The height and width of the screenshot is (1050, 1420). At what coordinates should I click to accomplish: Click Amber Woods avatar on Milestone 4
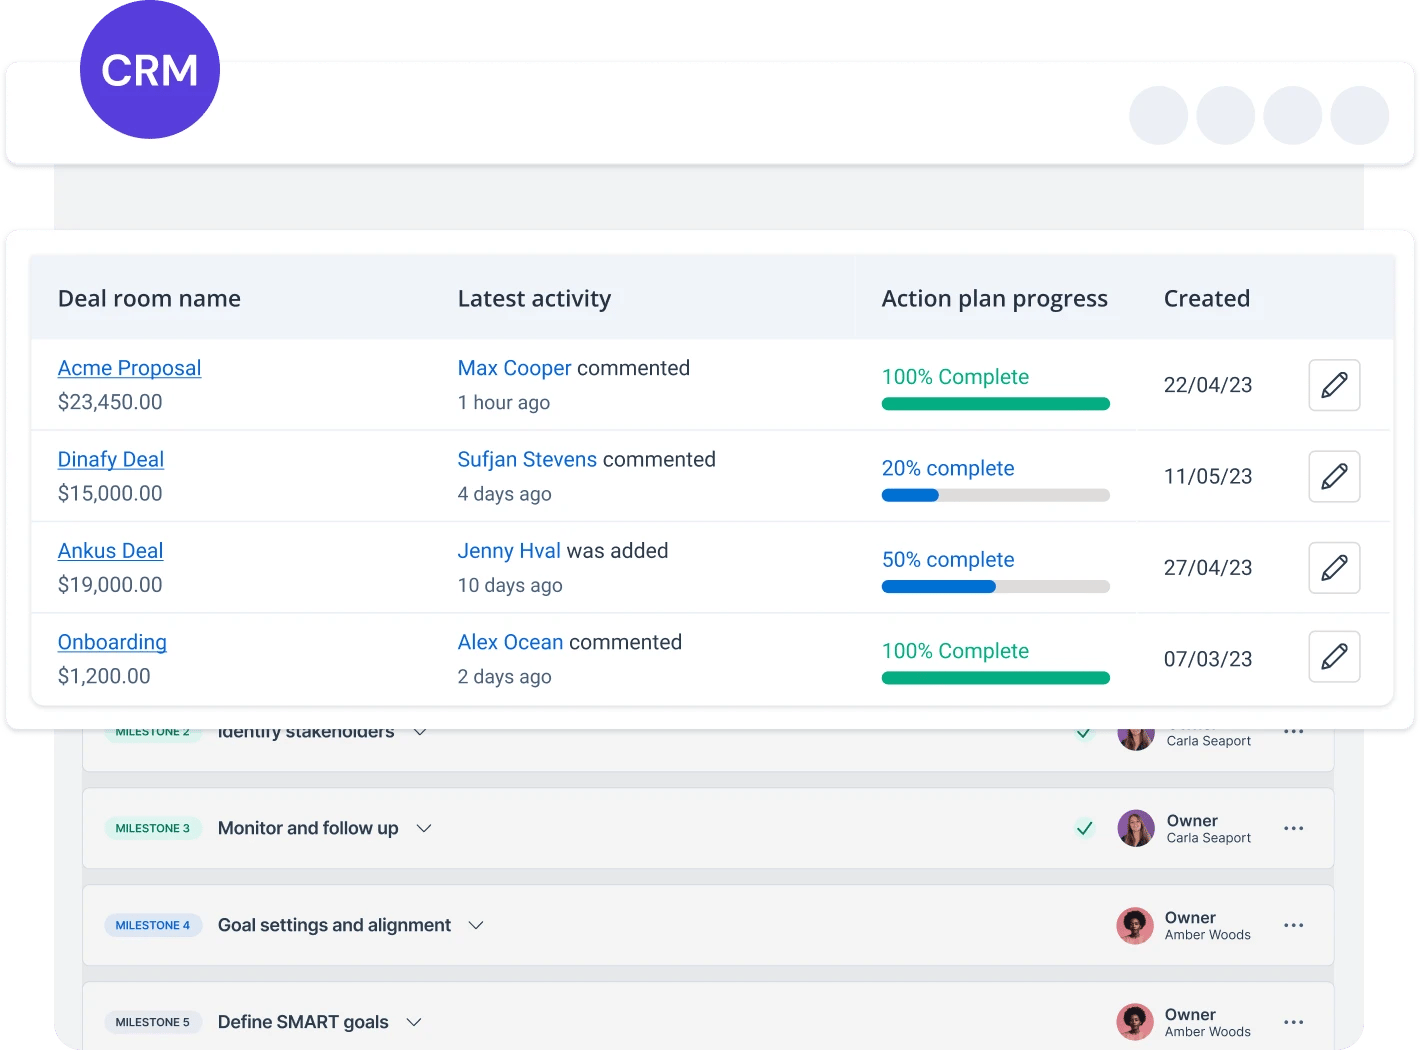pyautogui.click(x=1134, y=925)
